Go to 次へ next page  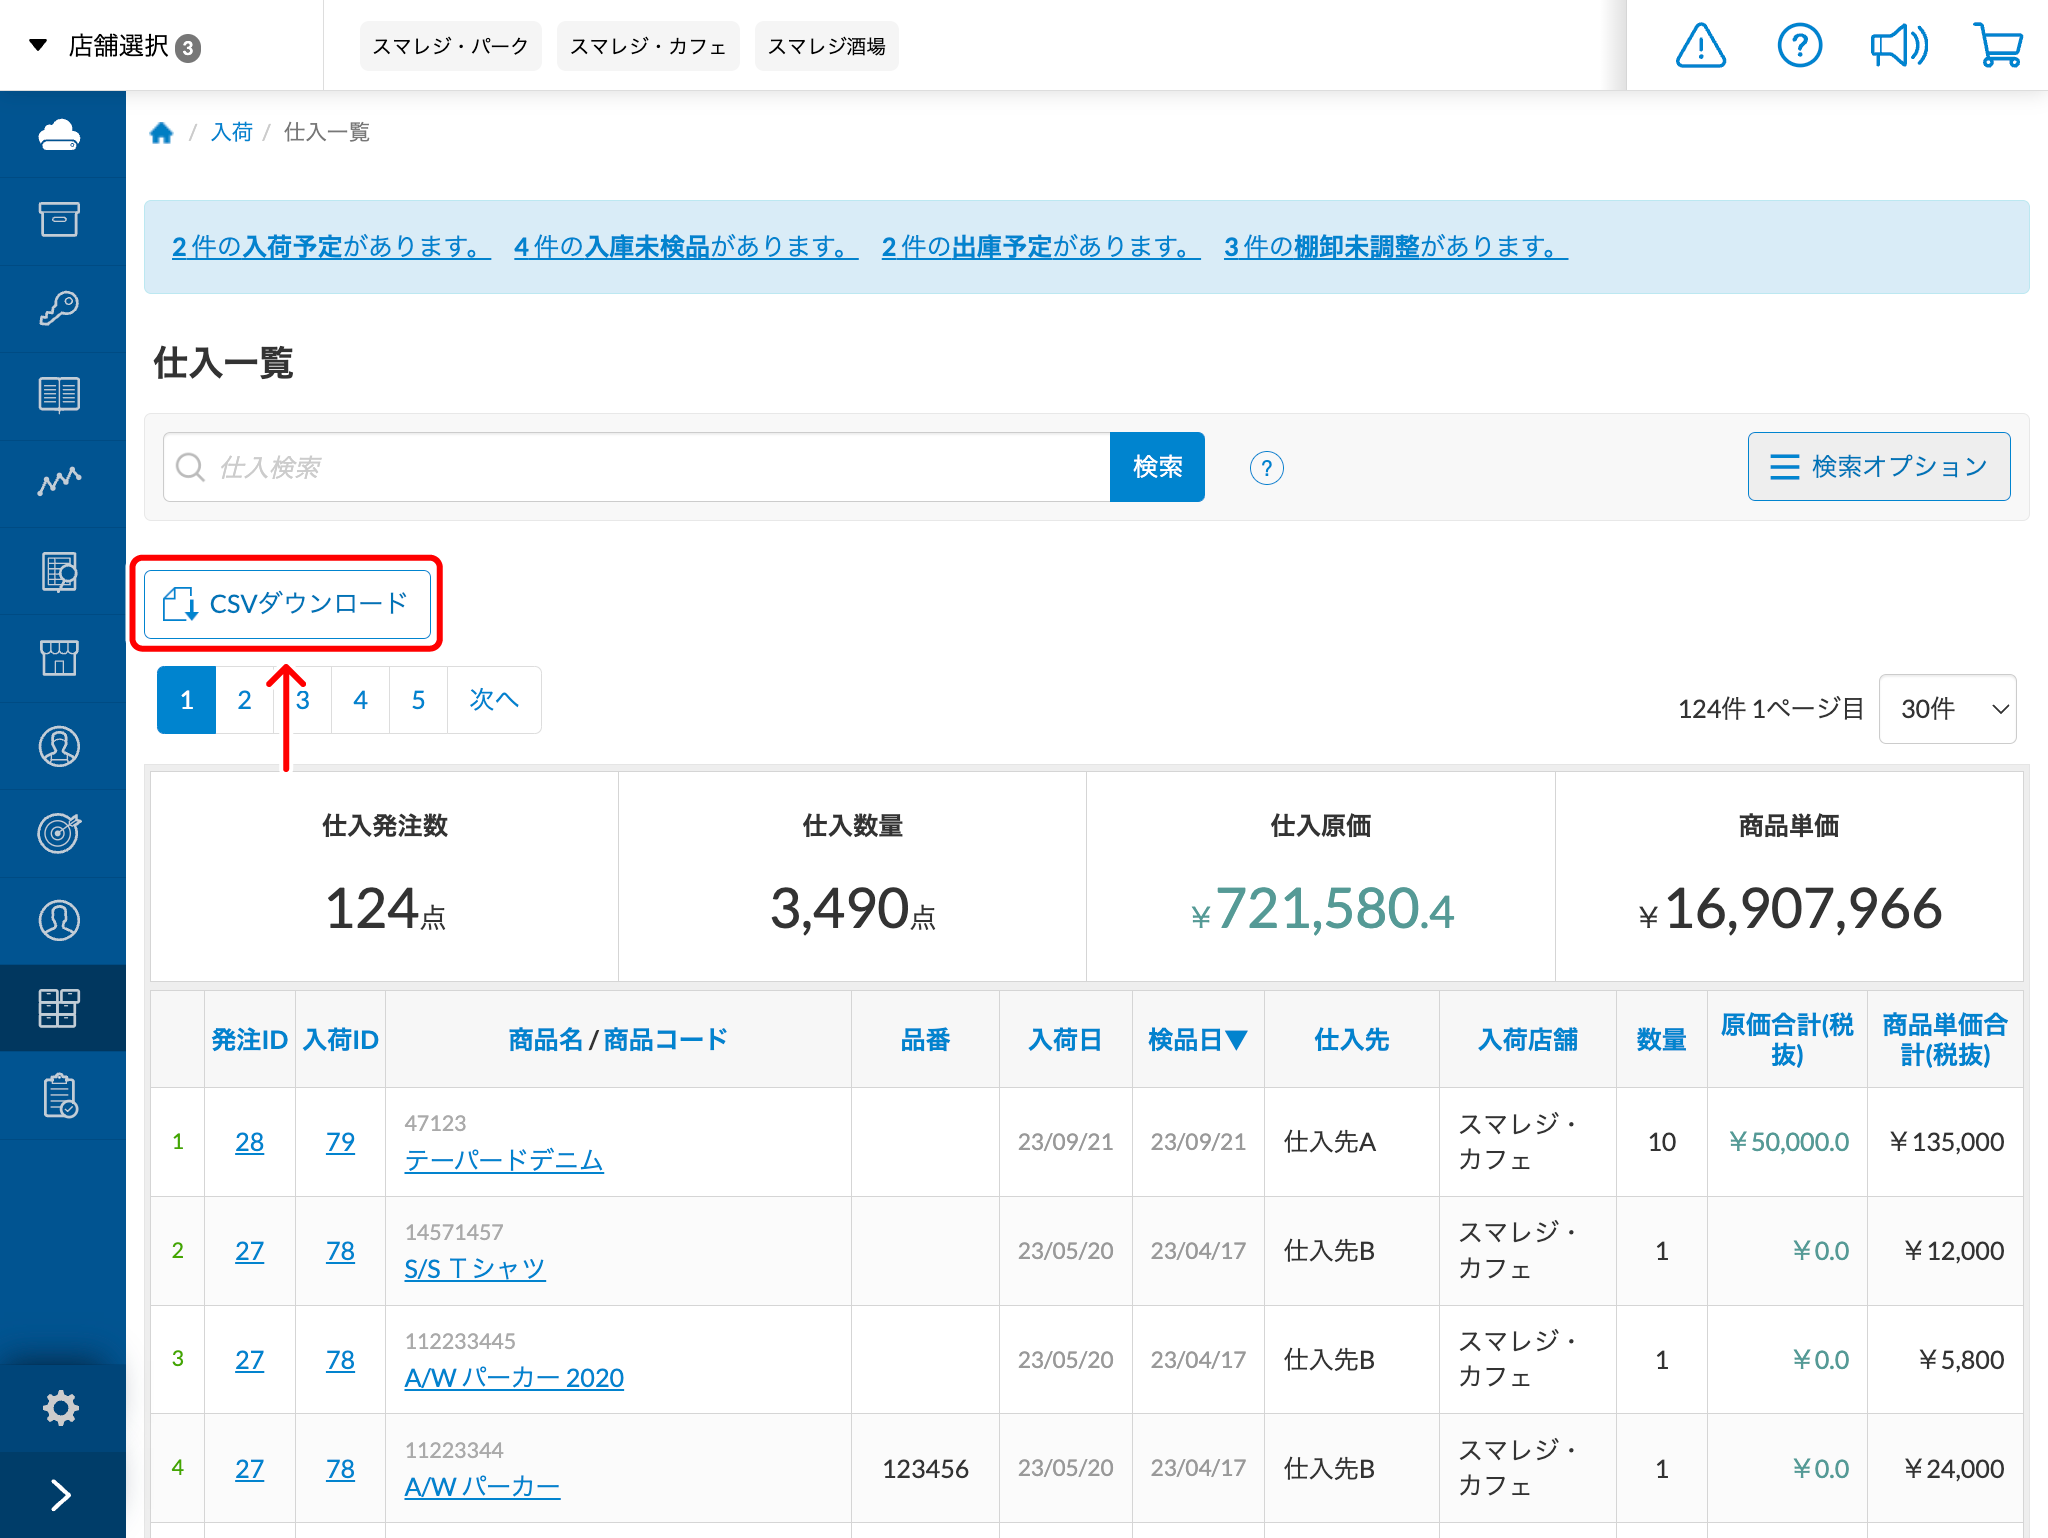pyautogui.click(x=494, y=700)
